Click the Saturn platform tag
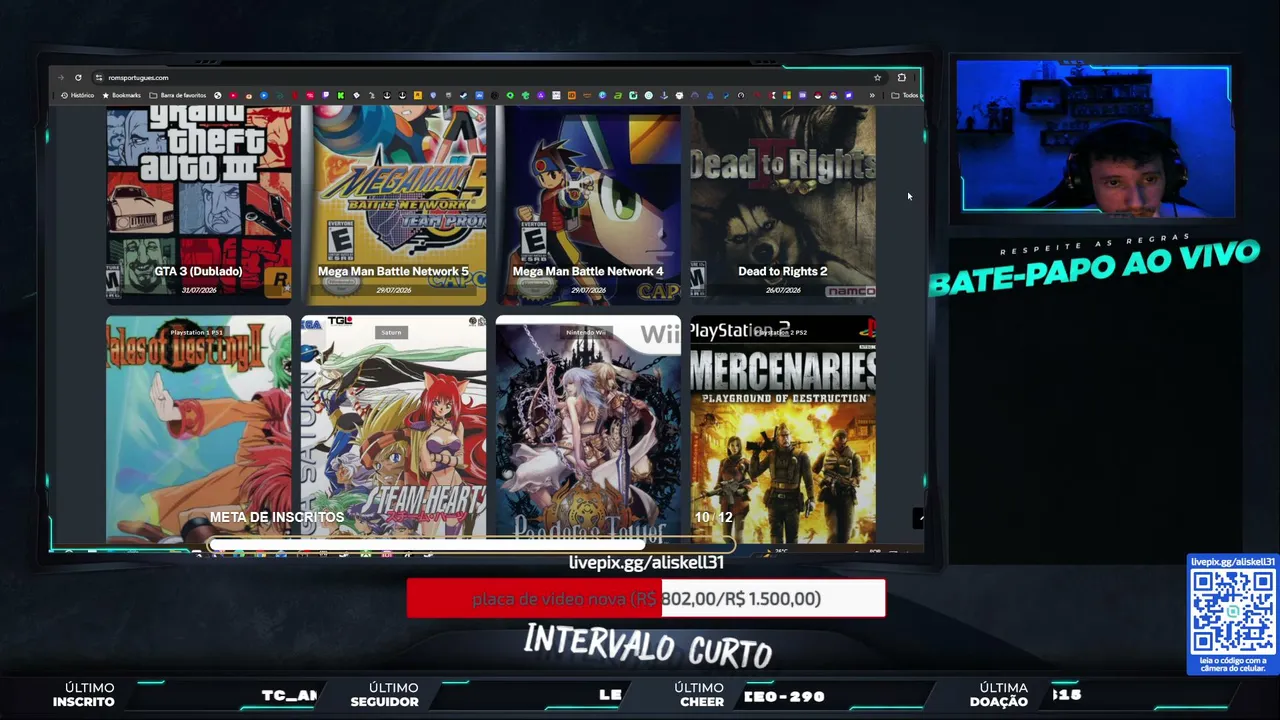Viewport: 1280px width, 720px height. click(391, 332)
